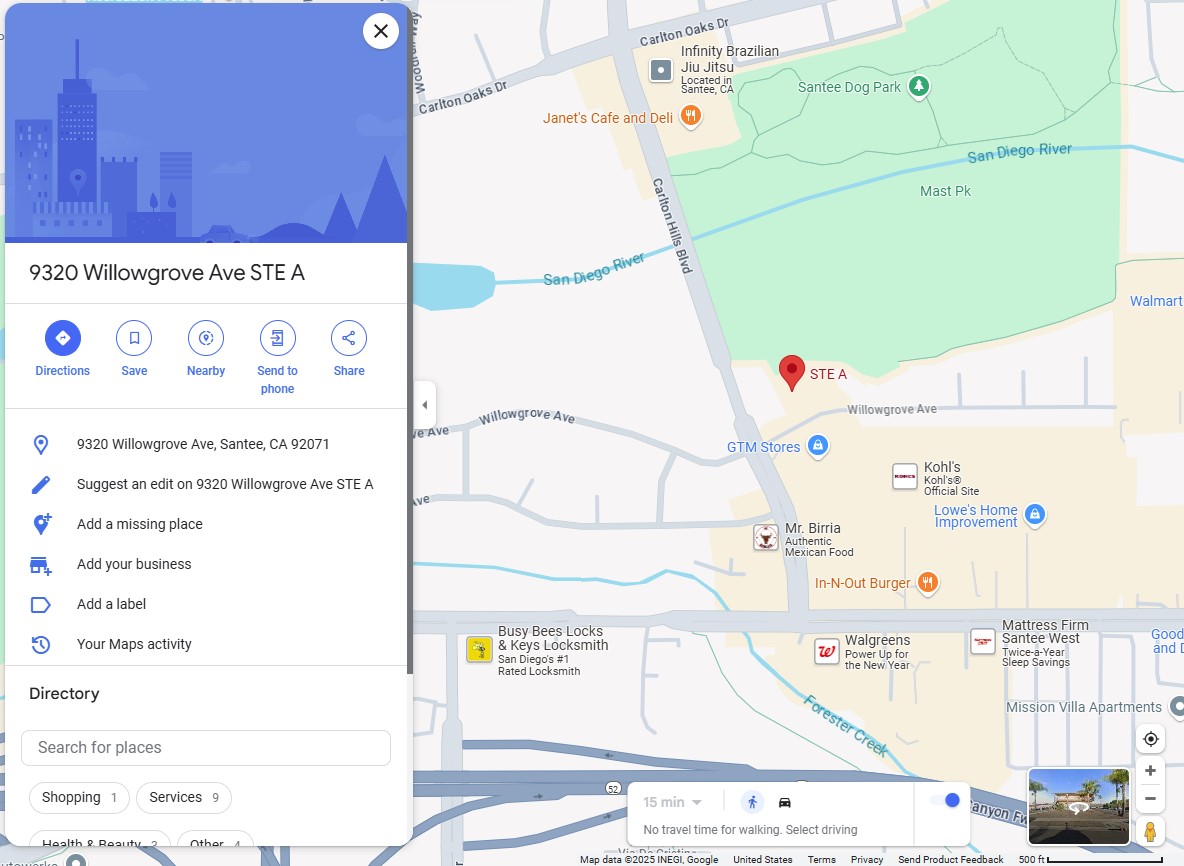
Task: Filter directory by Shopping
Action: (79, 797)
